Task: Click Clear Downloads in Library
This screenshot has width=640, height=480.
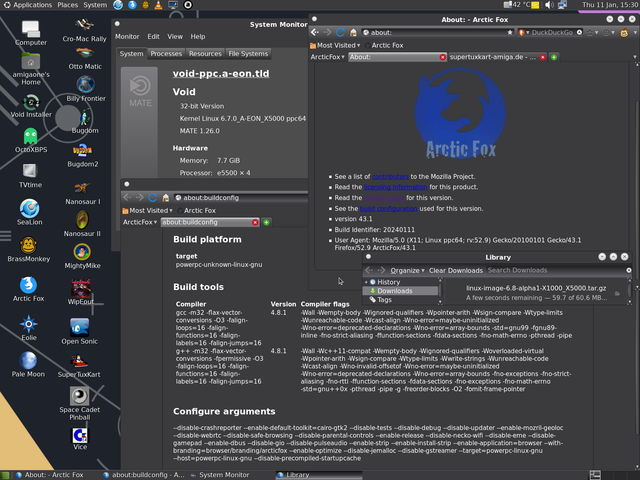Action: click(456, 270)
